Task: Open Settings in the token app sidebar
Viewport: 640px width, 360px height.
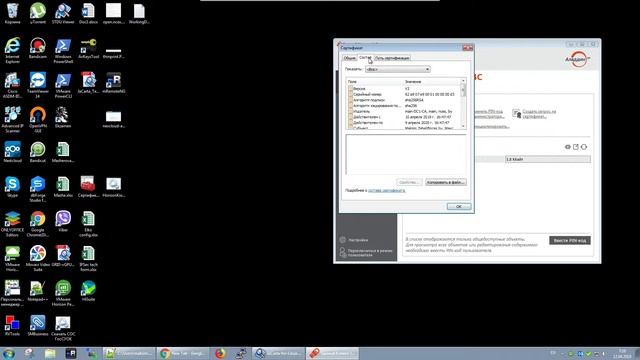Action: point(354,240)
